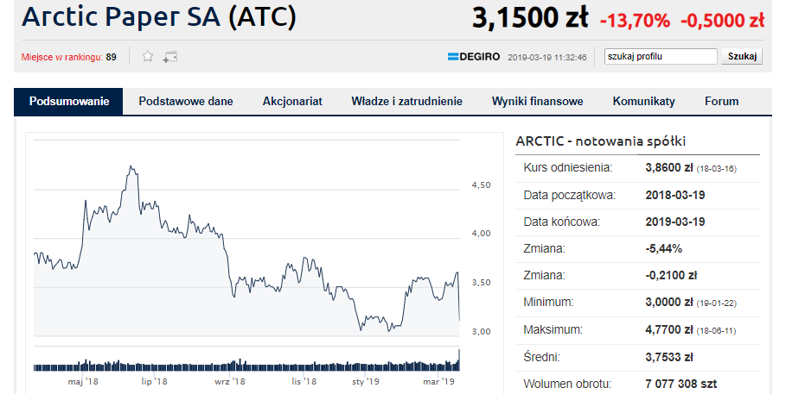Screen dimensions: 786x394
Task: Click the volume bars below chart
Action: 247,365
